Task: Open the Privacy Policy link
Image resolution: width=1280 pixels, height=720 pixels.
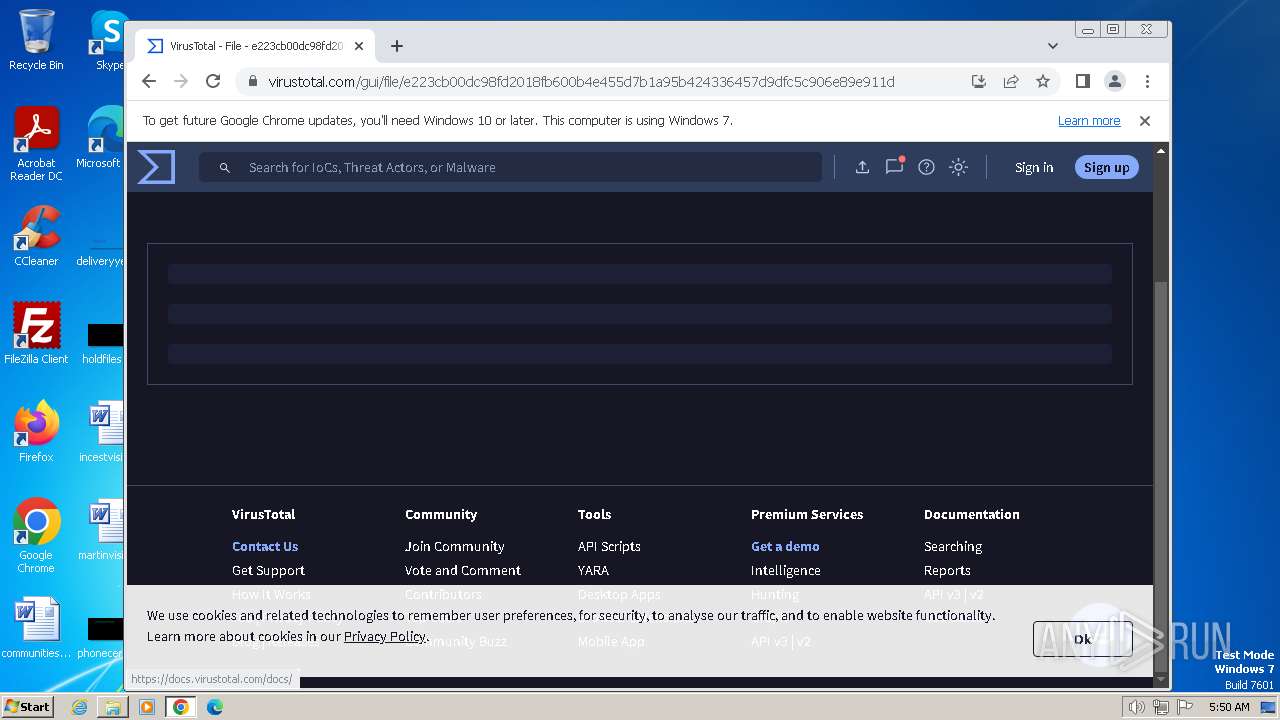Action: point(385,637)
